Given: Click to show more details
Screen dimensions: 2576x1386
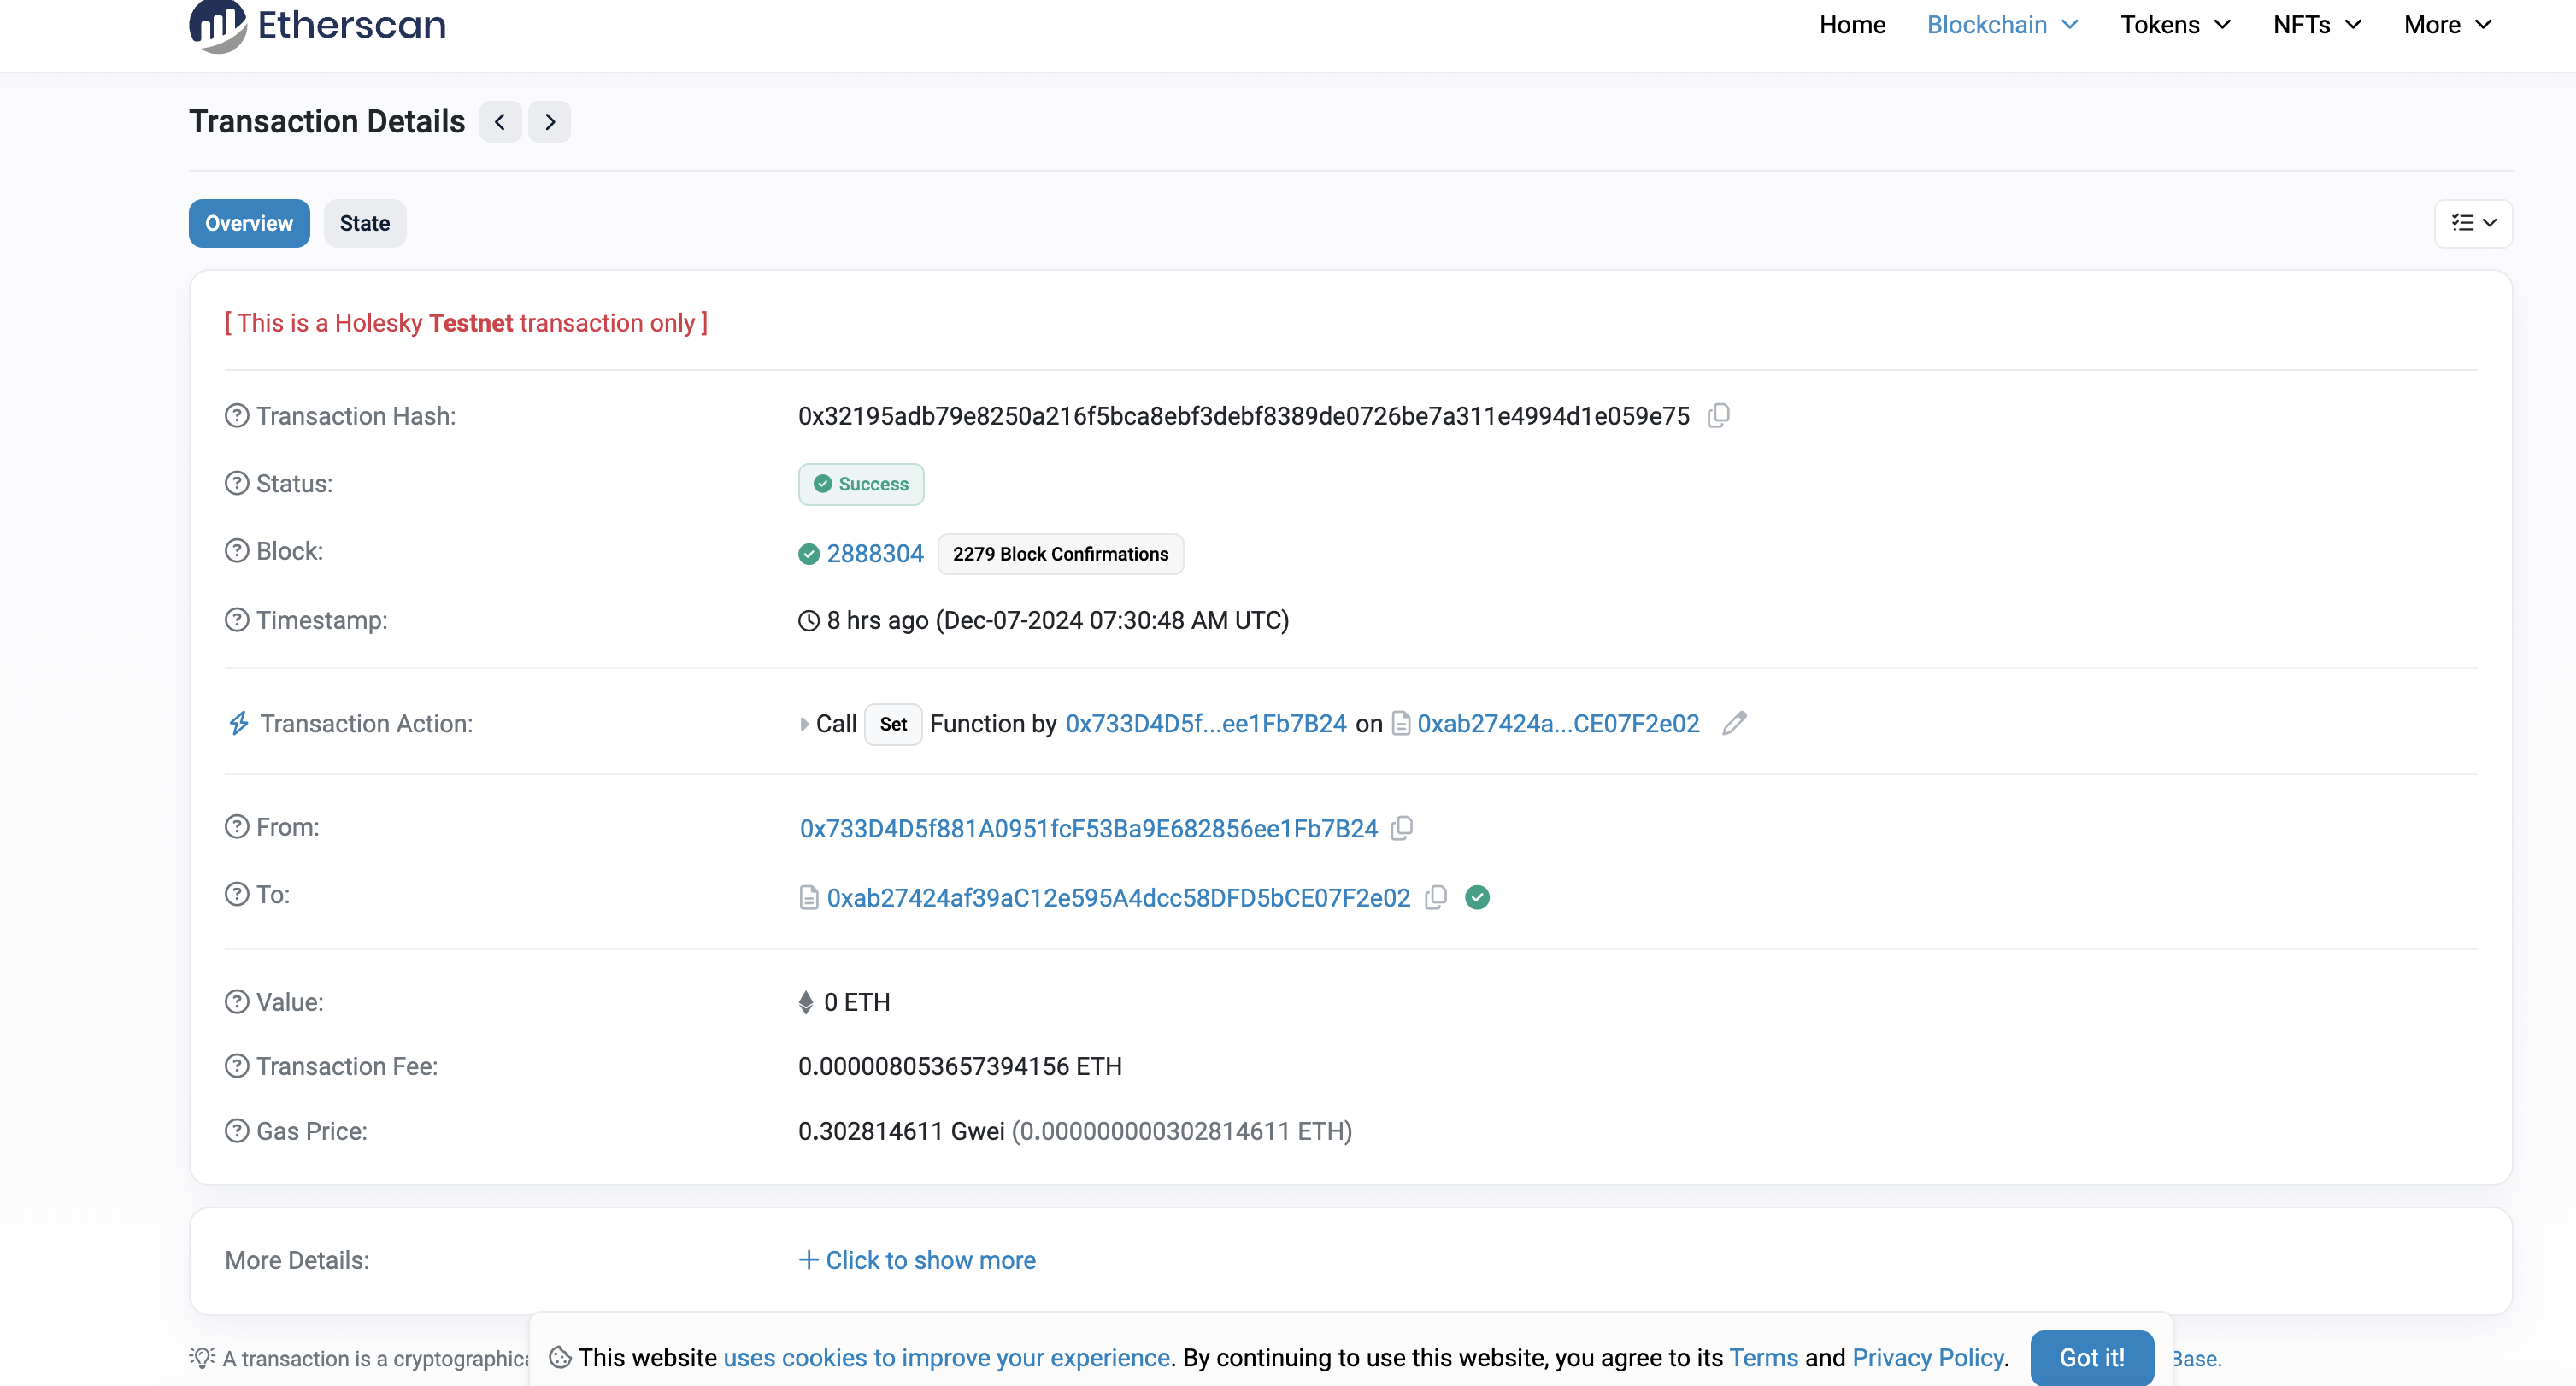Looking at the screenshot, I should click(917, 1260).
